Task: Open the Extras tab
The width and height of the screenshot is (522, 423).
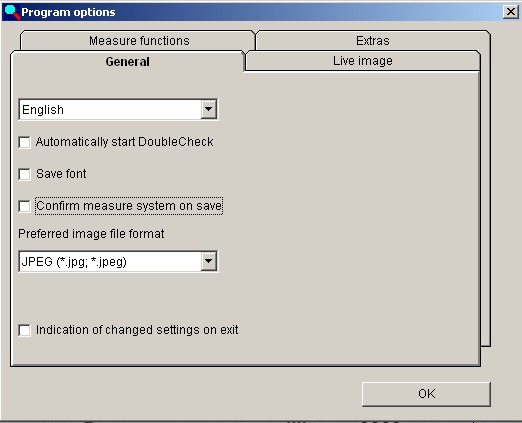Action: (x=373, y=41)
